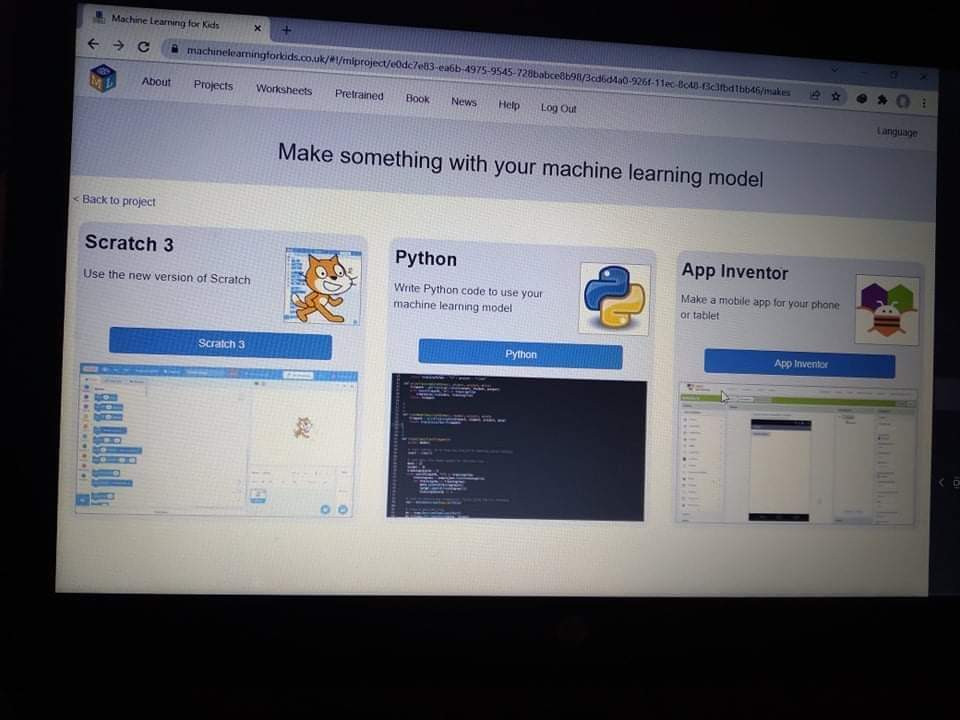The image size is (960, 720).
Task: Click the padlock site info icon
Action: coord(174,48)
